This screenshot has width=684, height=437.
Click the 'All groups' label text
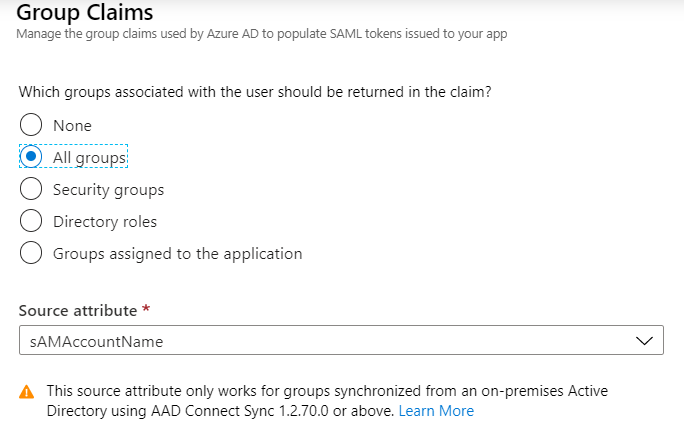click(x=90, y=158)
